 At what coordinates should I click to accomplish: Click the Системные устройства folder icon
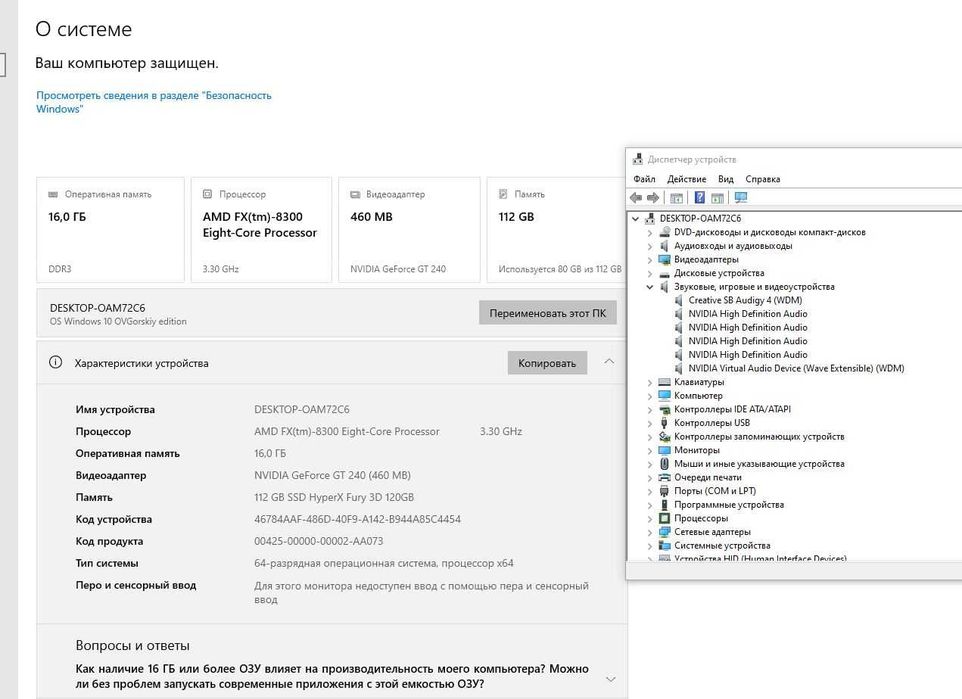[664, 545]
